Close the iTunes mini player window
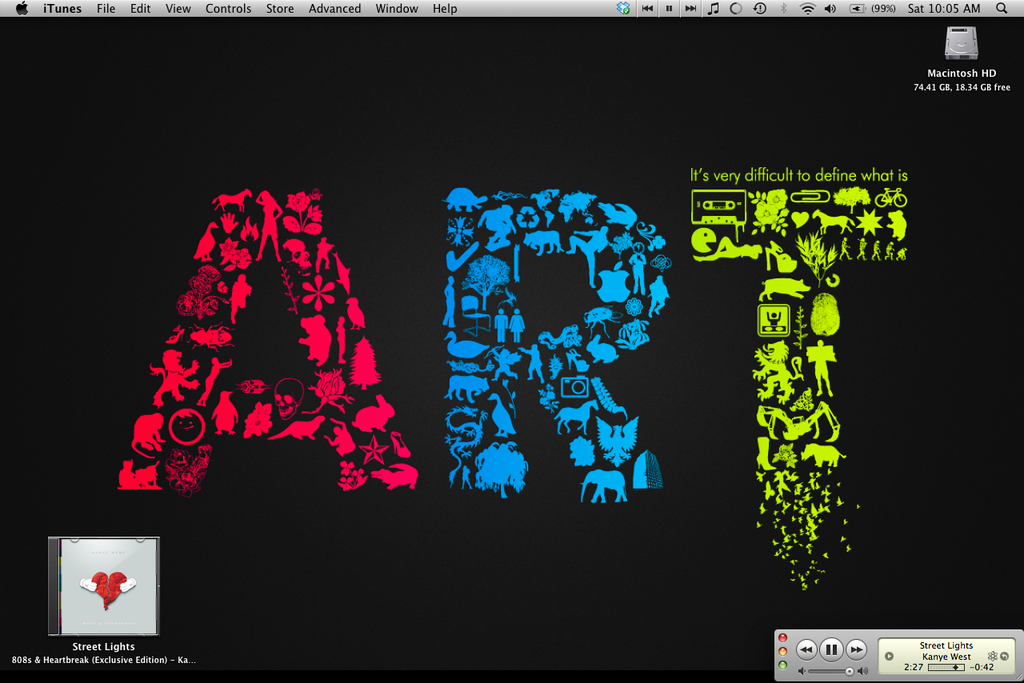The image size is (1024, 683). point(783,638)
